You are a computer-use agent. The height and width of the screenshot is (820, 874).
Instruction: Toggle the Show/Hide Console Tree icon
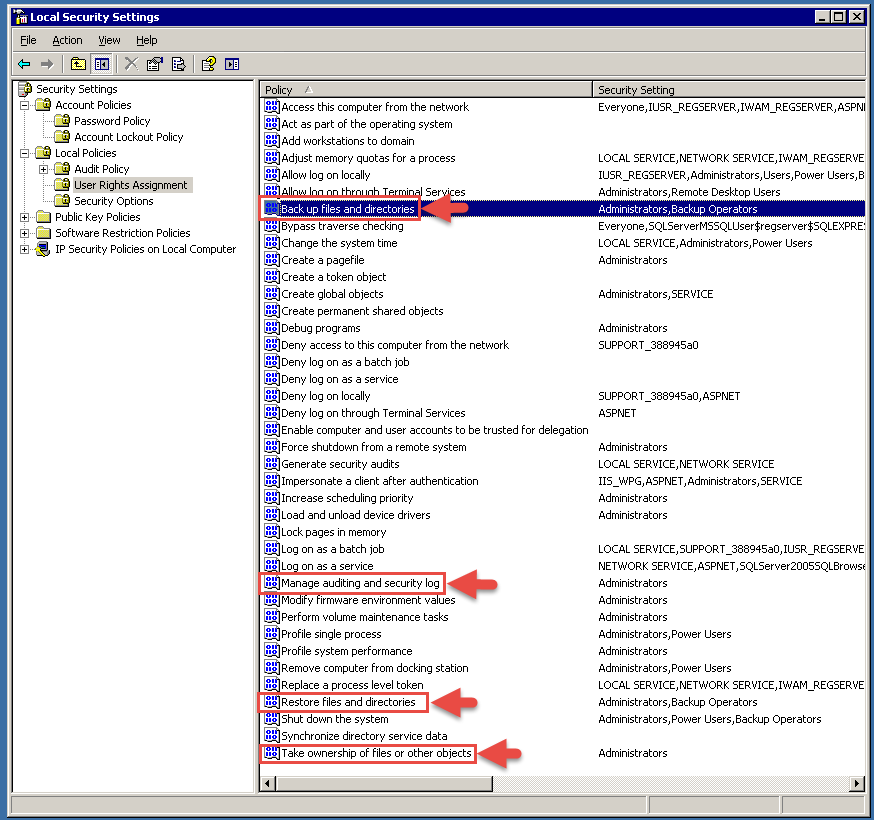coord(101,64)
